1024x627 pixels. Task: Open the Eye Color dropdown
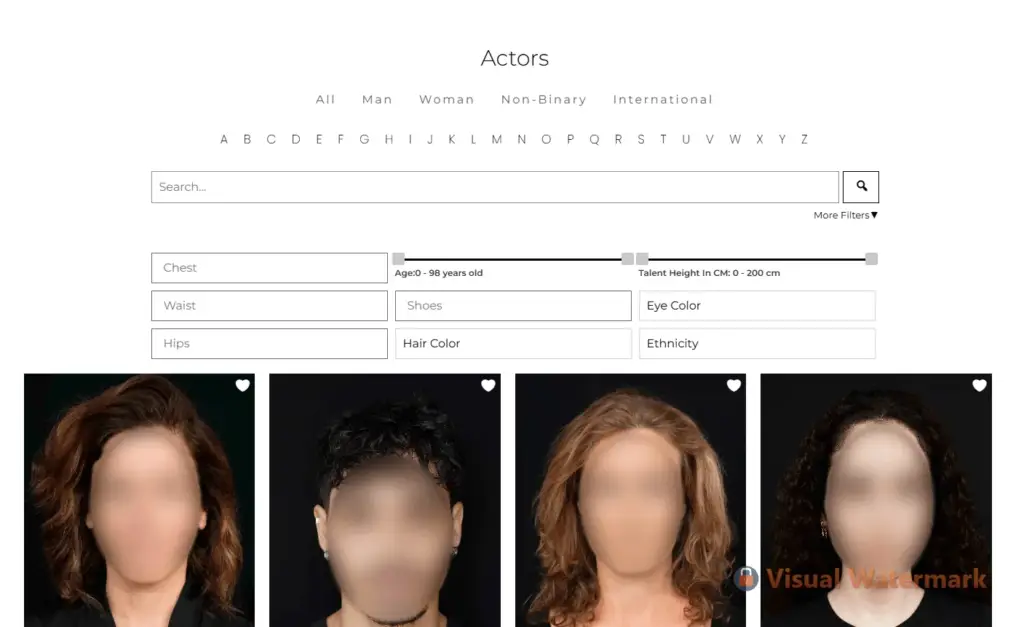click(757, 306)
